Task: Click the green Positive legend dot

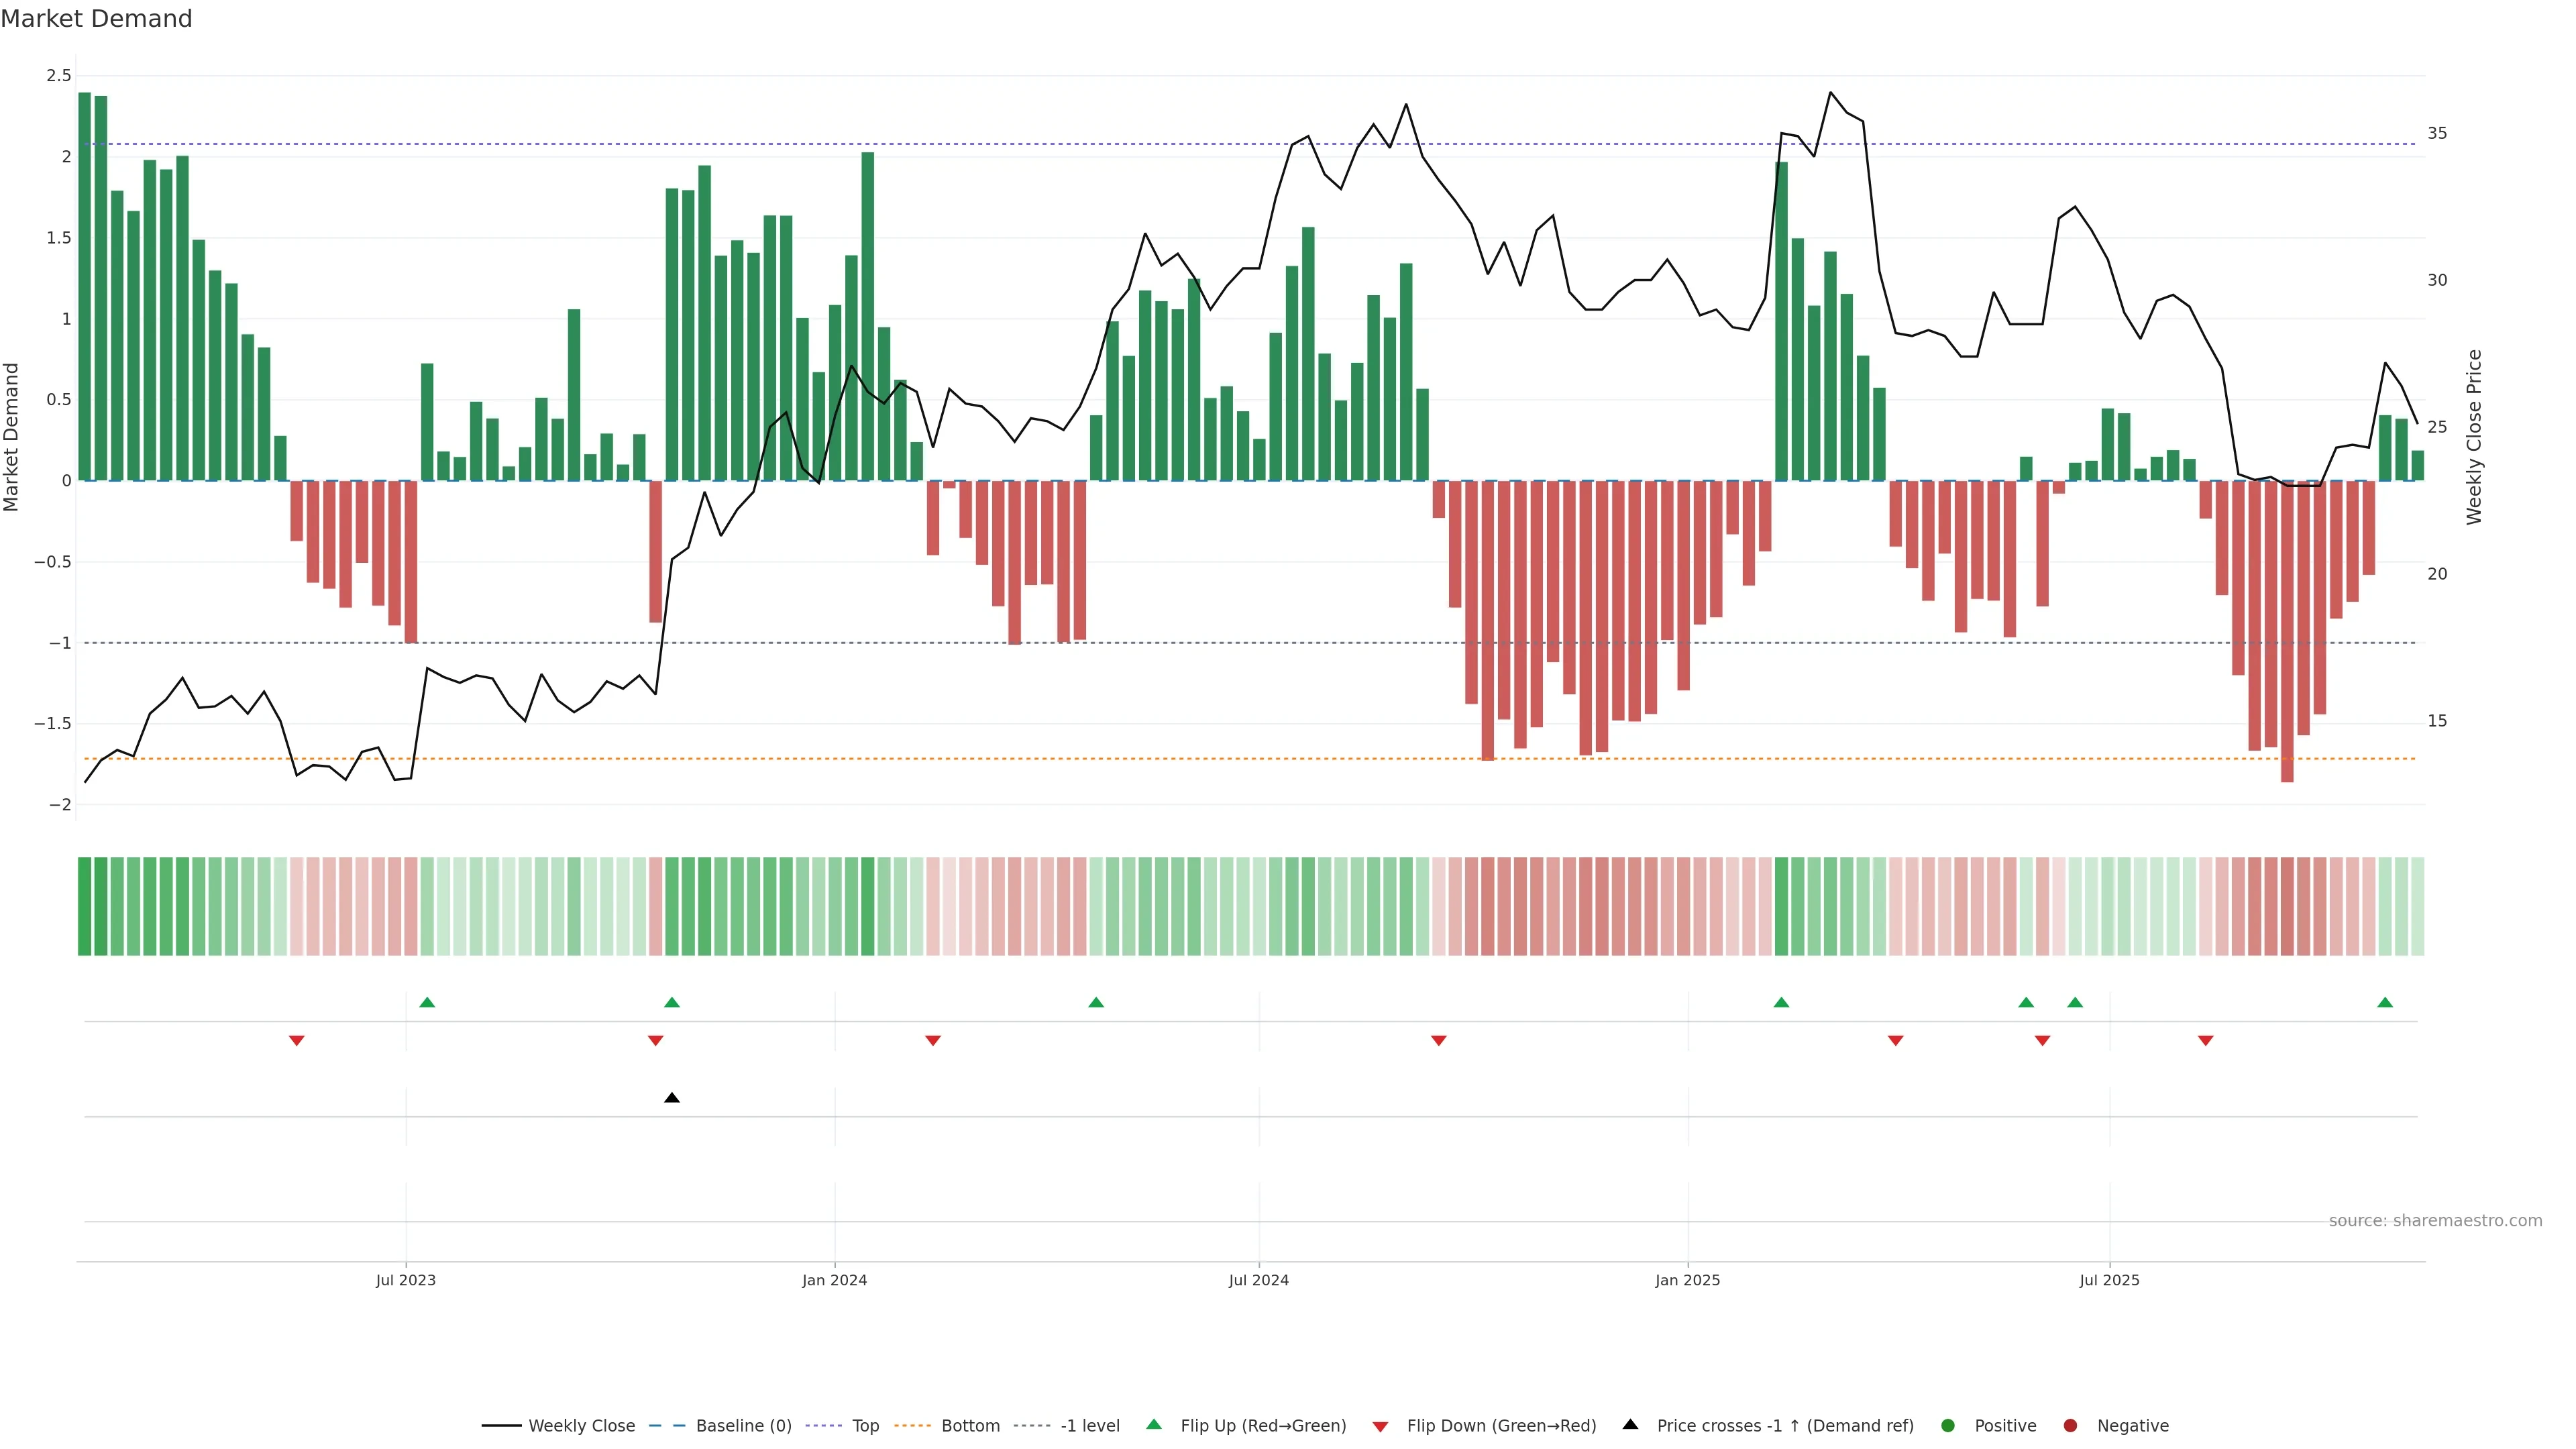Action: pyautogui.click(x=1947, y=1426)
